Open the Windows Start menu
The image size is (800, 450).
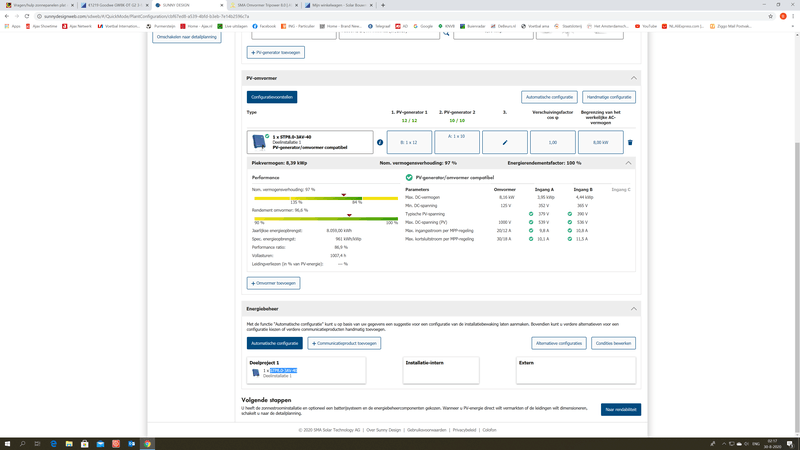pyautogui.click(x=7, y=444)
